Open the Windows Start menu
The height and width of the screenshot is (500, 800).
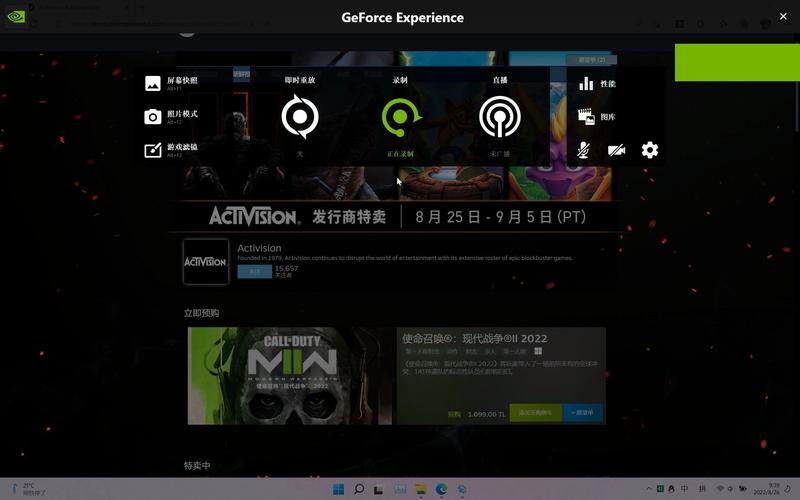tap(338, 489)
